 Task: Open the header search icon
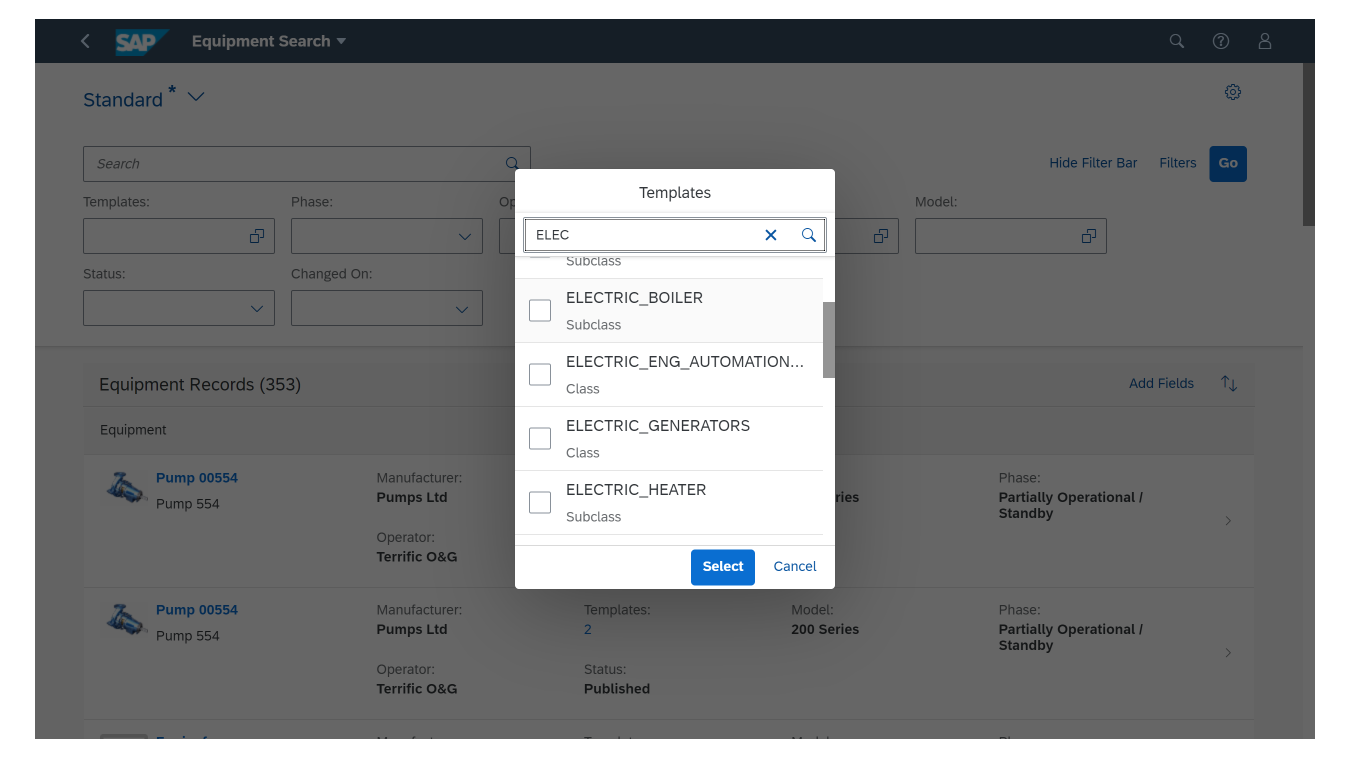pyautogui.click(x=1177, y=41)
